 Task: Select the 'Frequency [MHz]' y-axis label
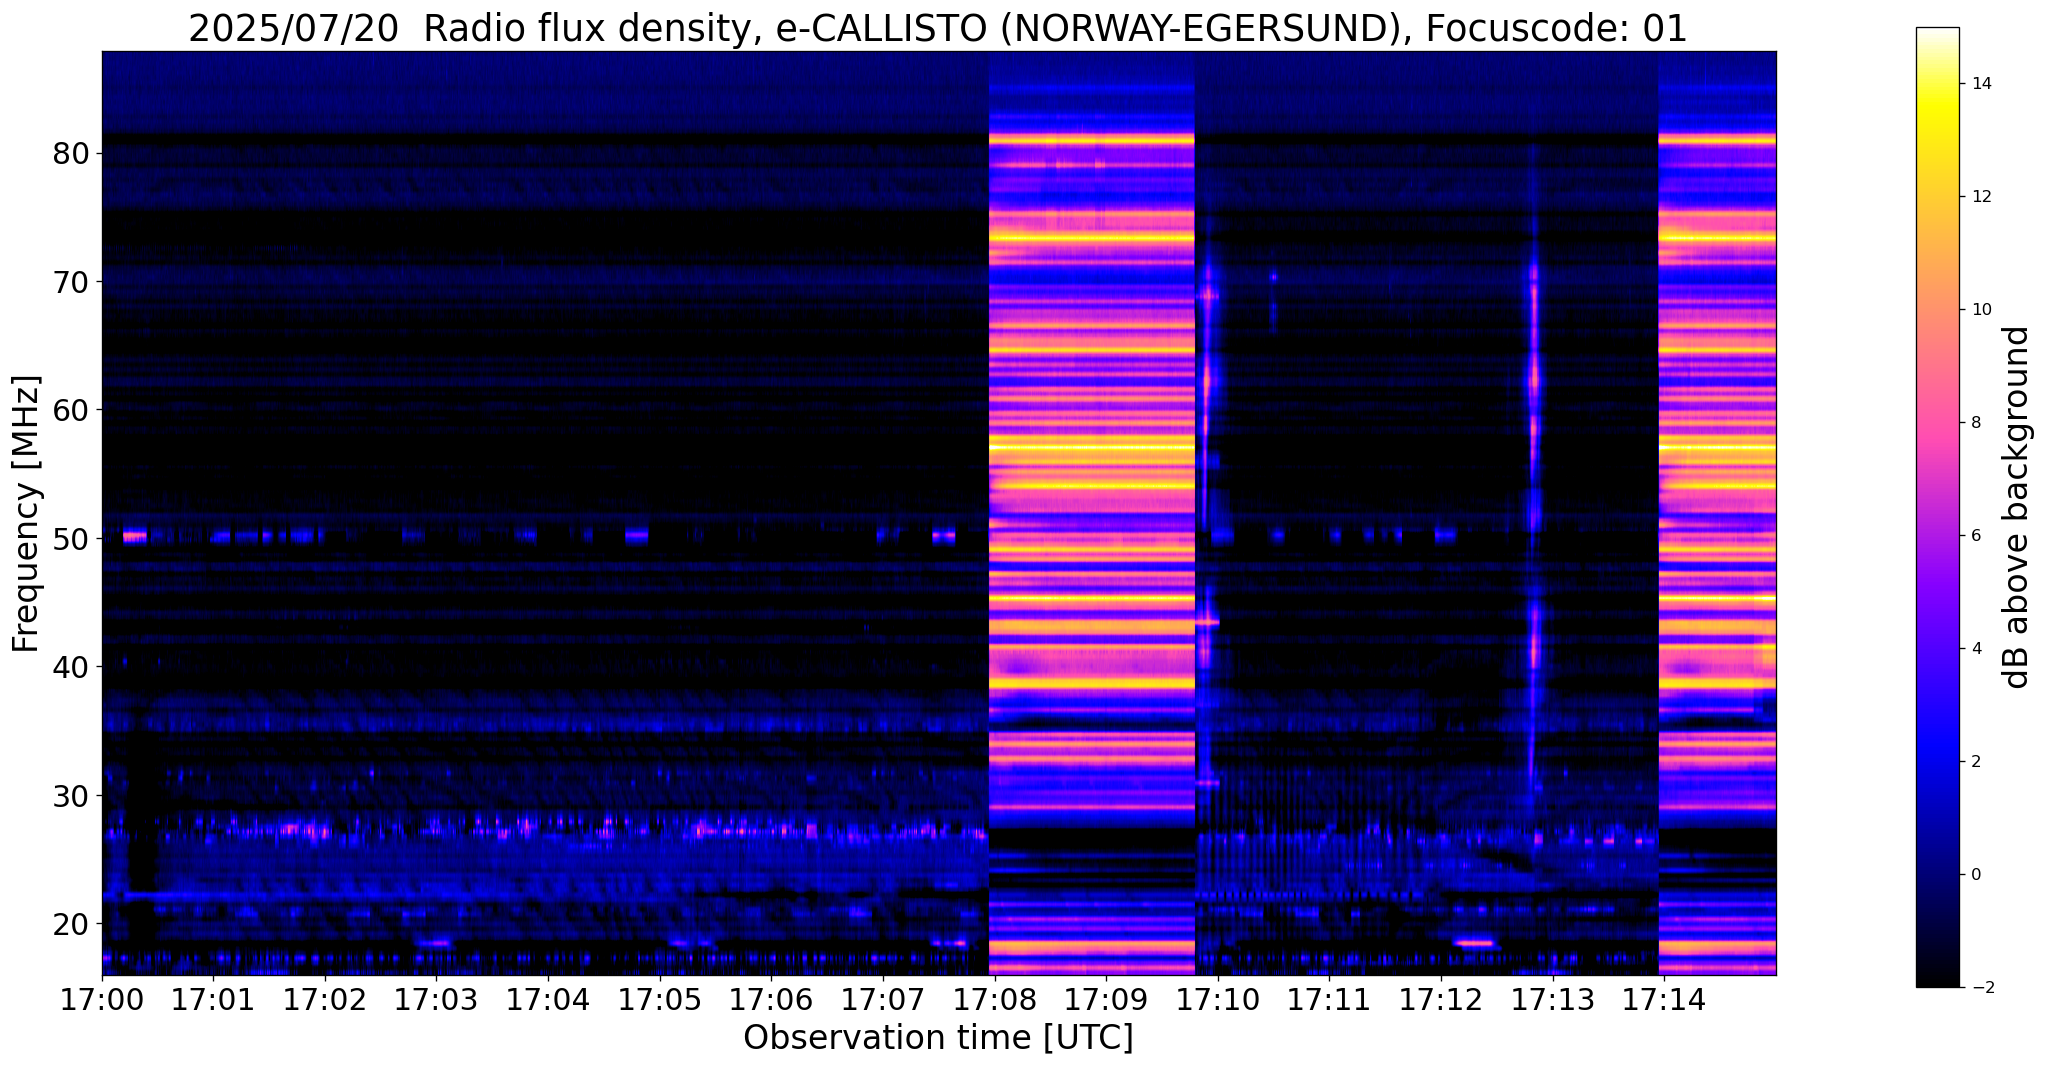[27, 514]
